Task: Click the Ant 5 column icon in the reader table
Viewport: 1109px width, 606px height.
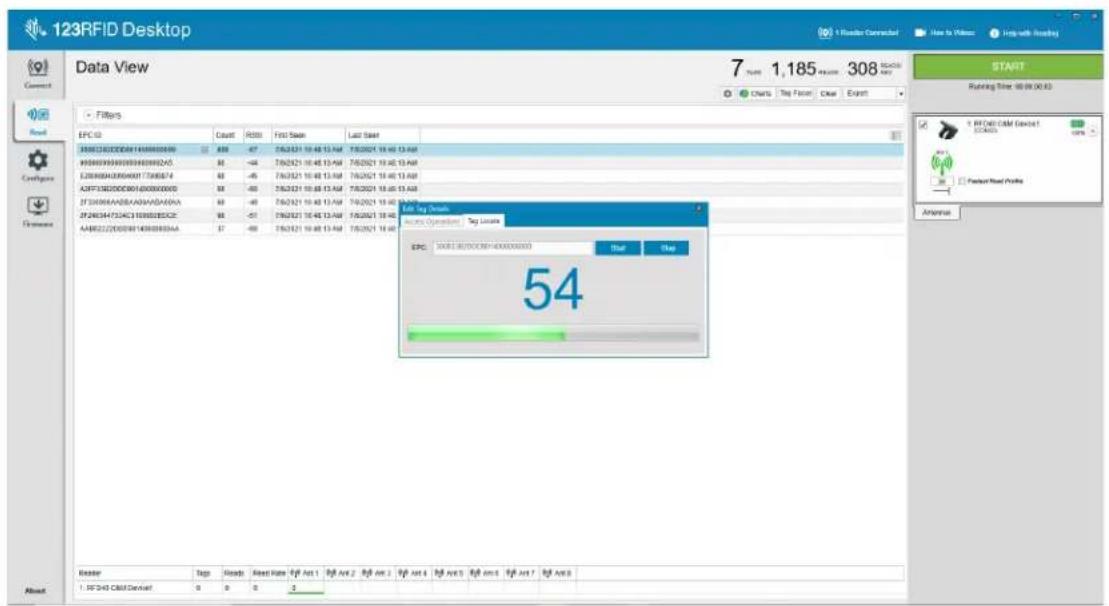Action: coord(439,573)
